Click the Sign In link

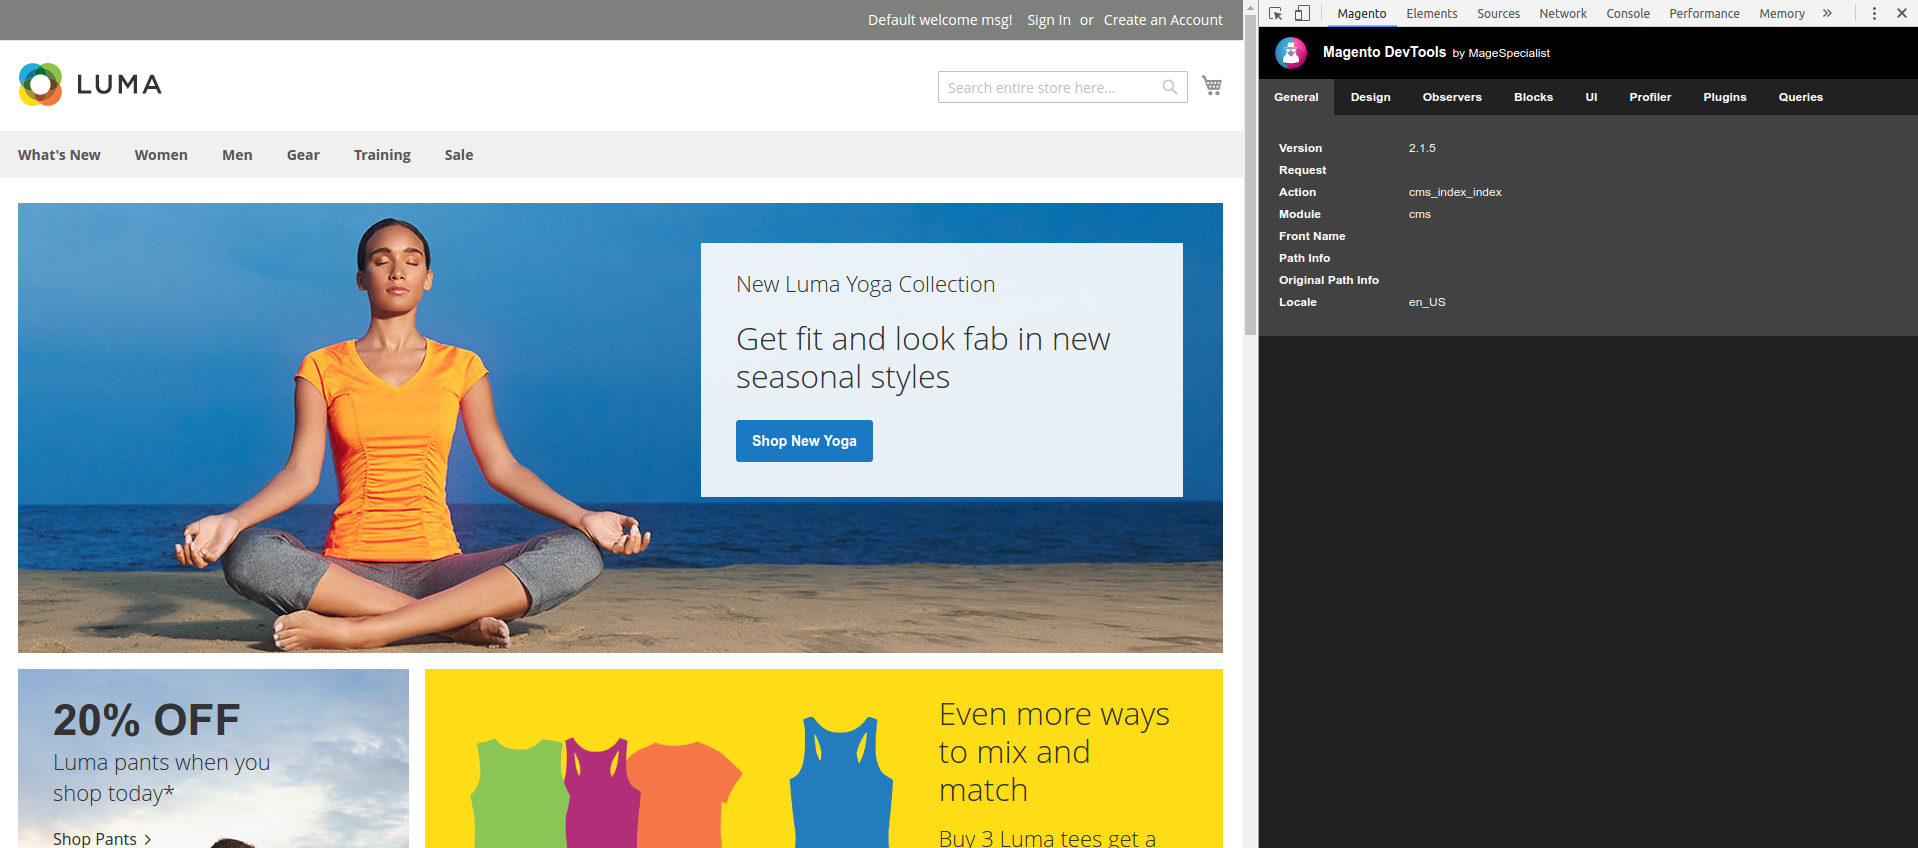coord(1048,20)
